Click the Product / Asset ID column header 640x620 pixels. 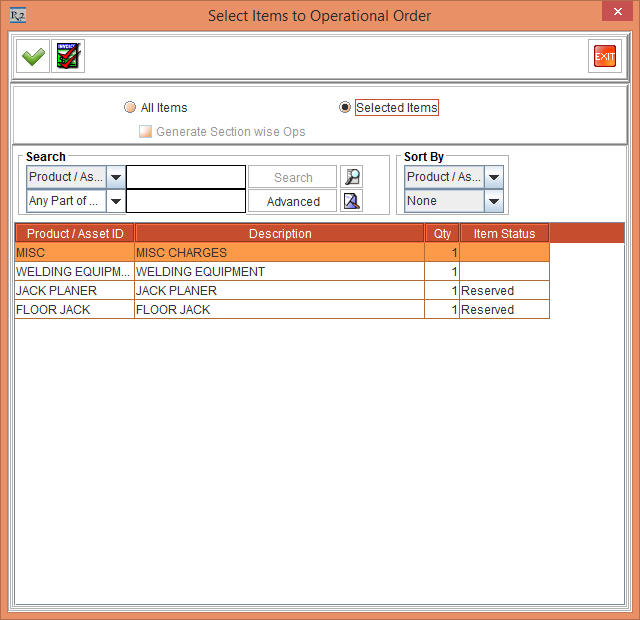(75, 234)
